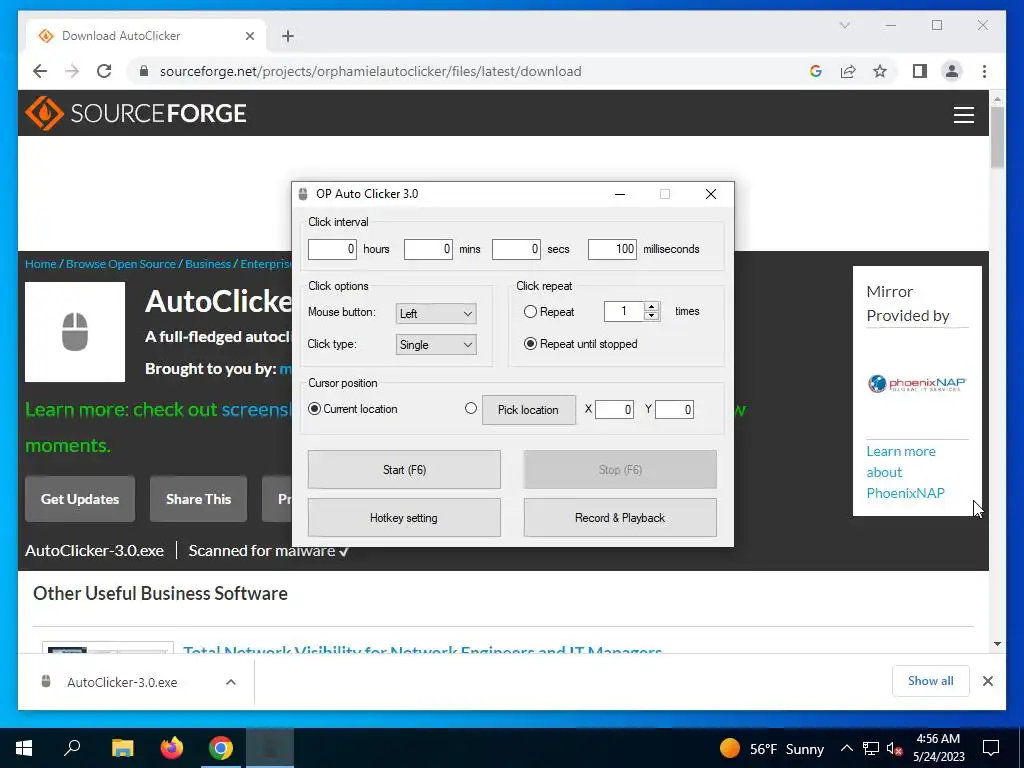Click the page vertical scrollbar thumb

pos(997,137)
